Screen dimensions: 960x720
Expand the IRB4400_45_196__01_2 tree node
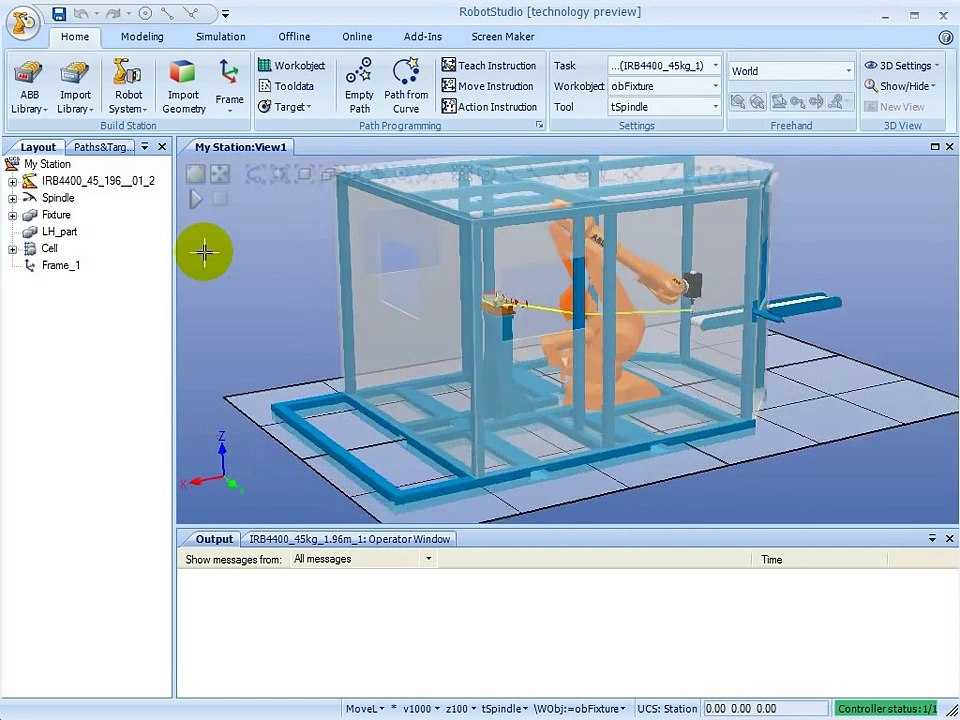12,181
